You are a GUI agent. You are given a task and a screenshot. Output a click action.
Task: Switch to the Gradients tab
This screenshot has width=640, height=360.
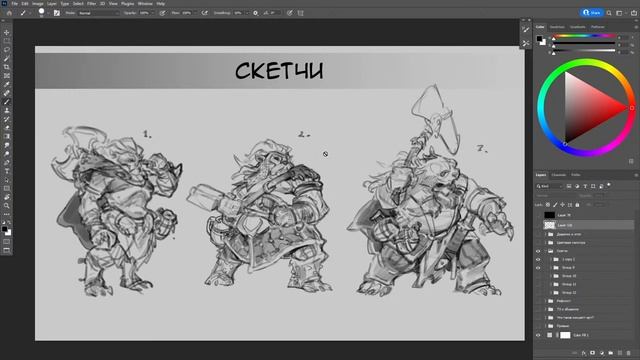coord(578,27)
